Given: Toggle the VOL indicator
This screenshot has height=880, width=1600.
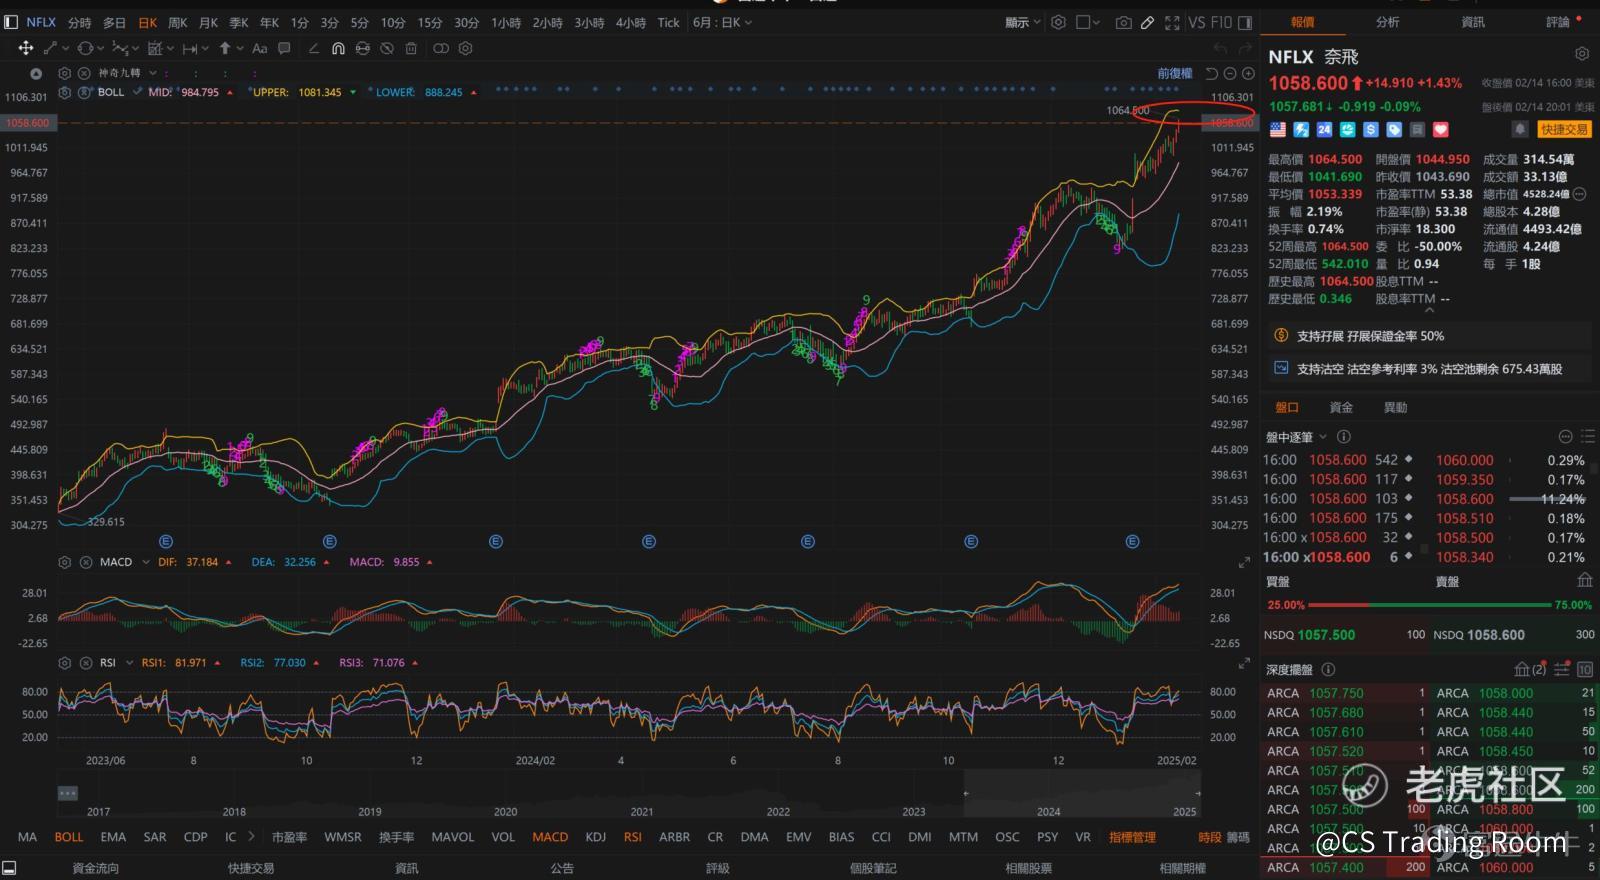Looking at the screenshot, I should 503,837.
